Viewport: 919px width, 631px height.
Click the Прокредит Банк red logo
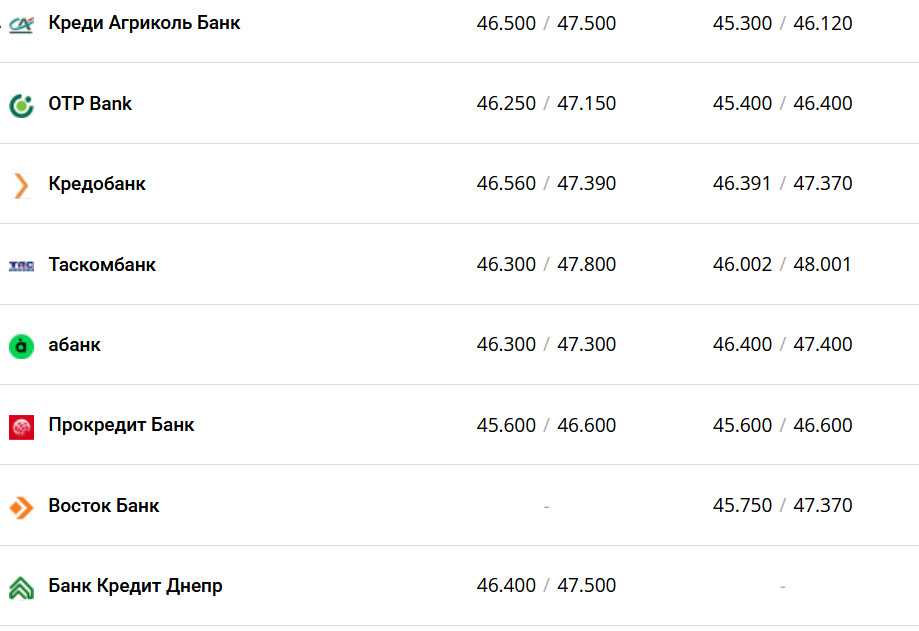pos(21,426)
